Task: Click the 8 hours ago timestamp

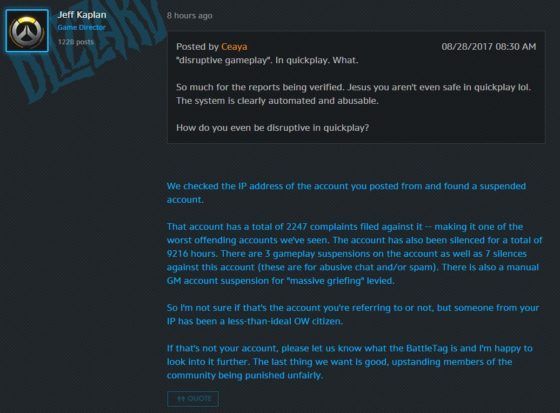Action: pyautogui.click(x=190, y=16)
